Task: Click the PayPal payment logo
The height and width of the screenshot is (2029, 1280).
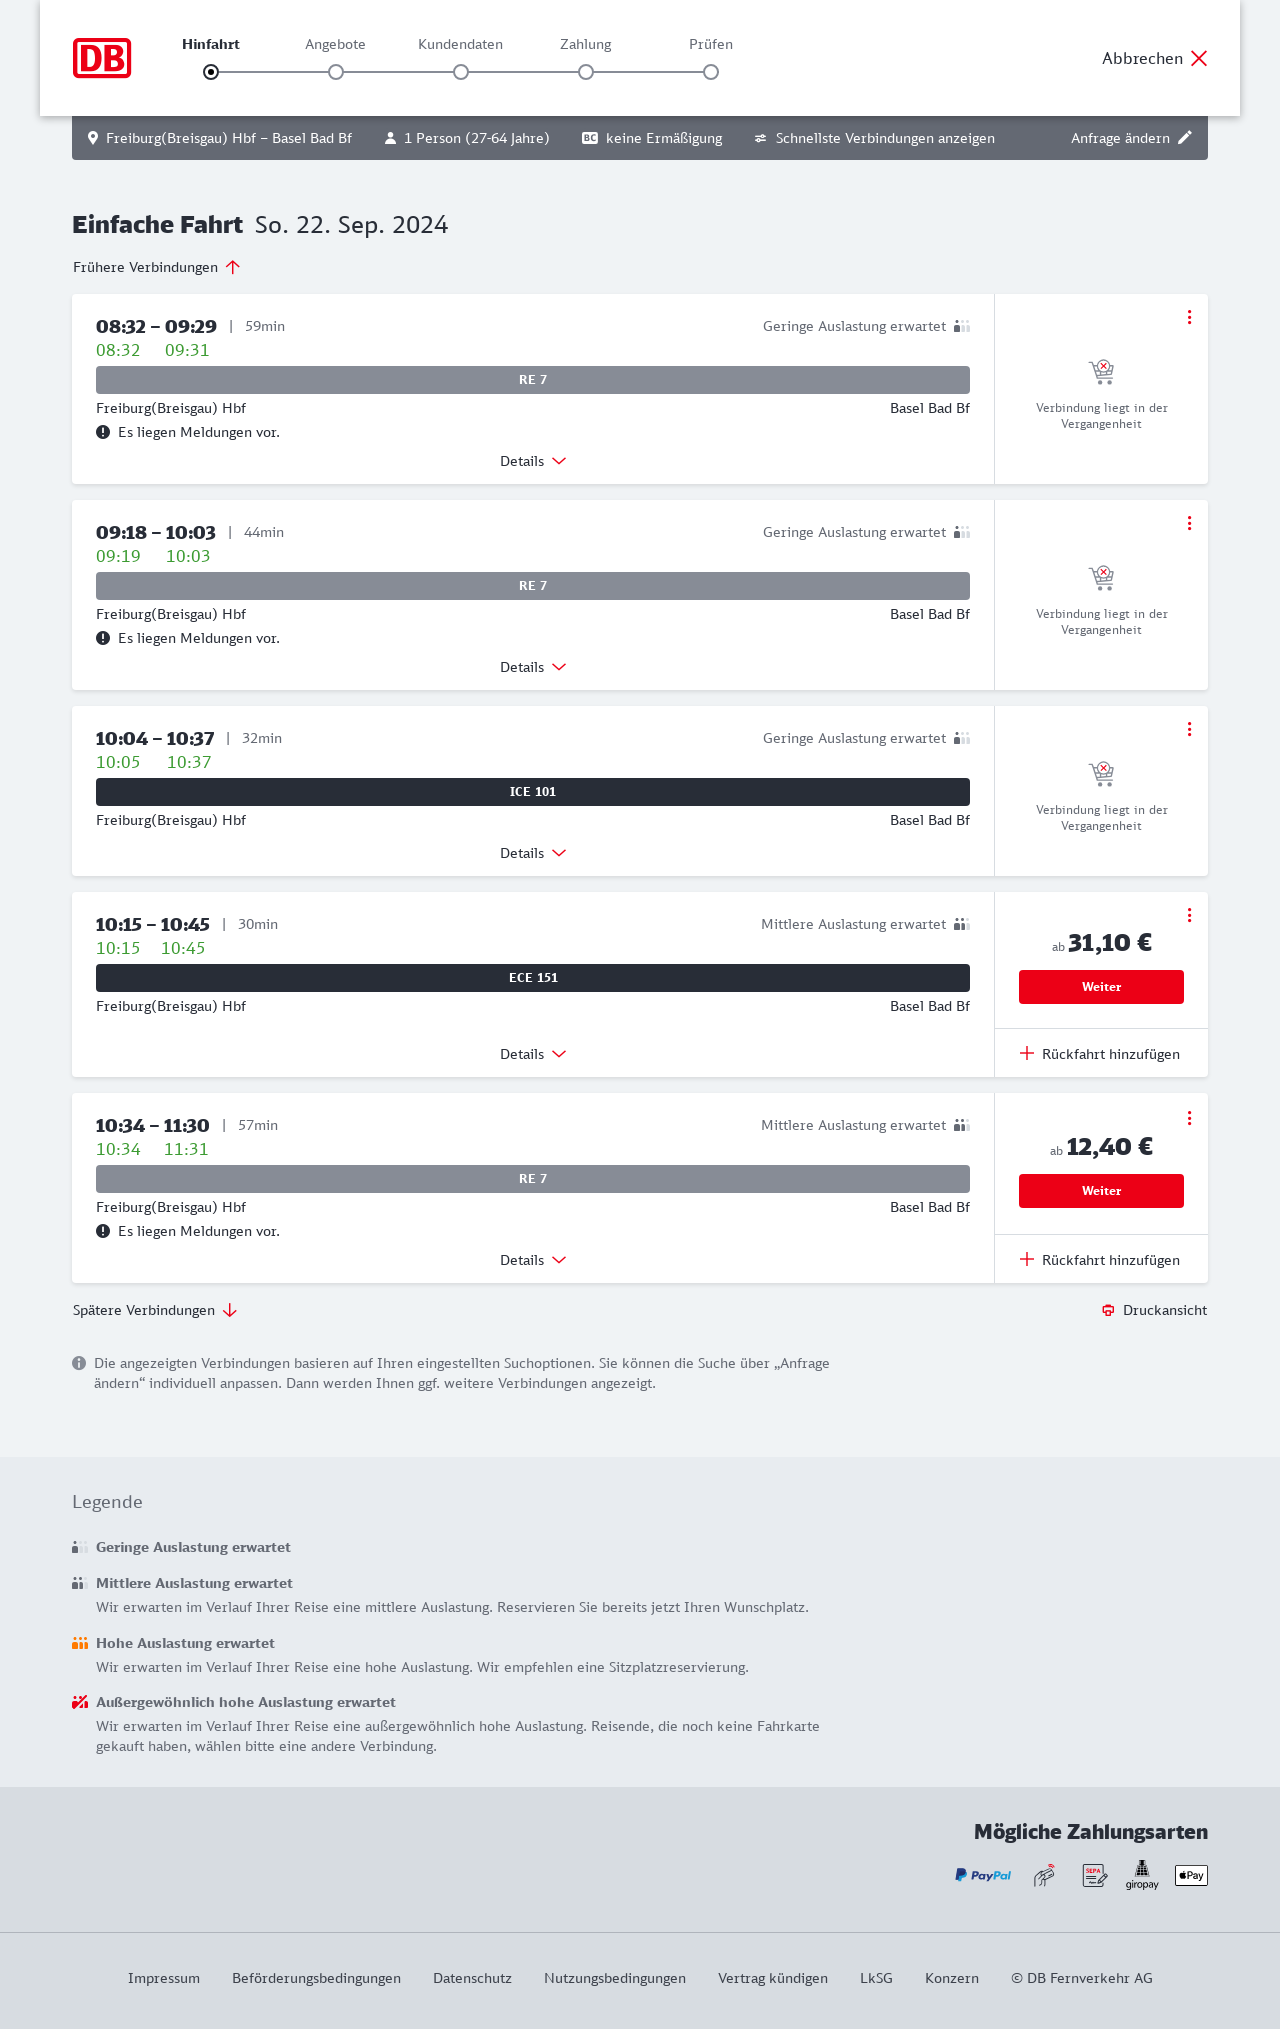Action: pyautogui.click(x=982, y=1875)
